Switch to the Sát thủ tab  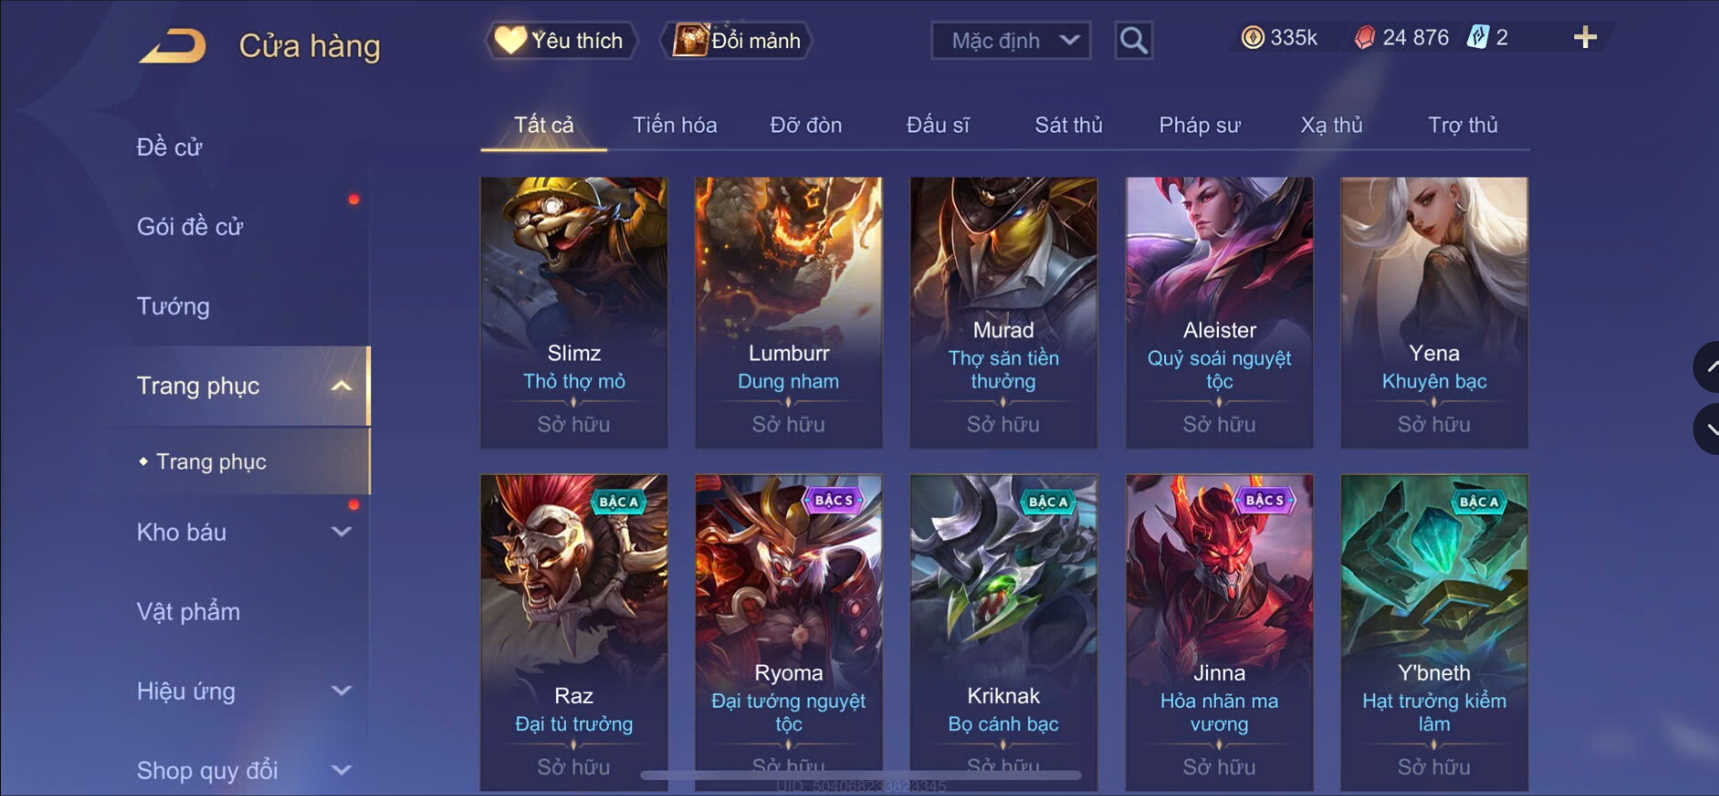1068,125
